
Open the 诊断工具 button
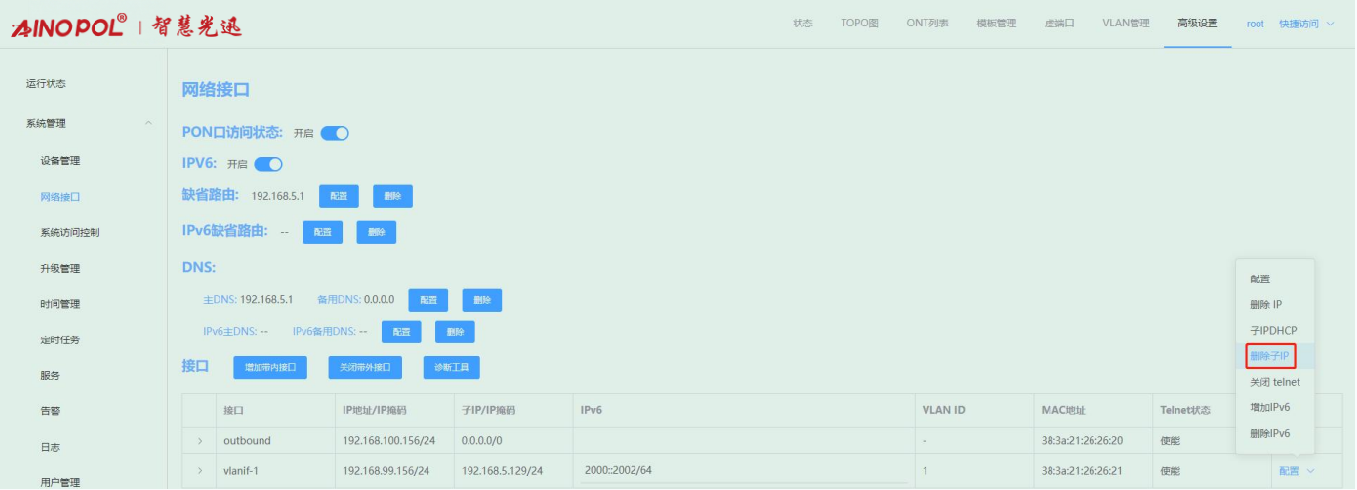tap(451, 368)
